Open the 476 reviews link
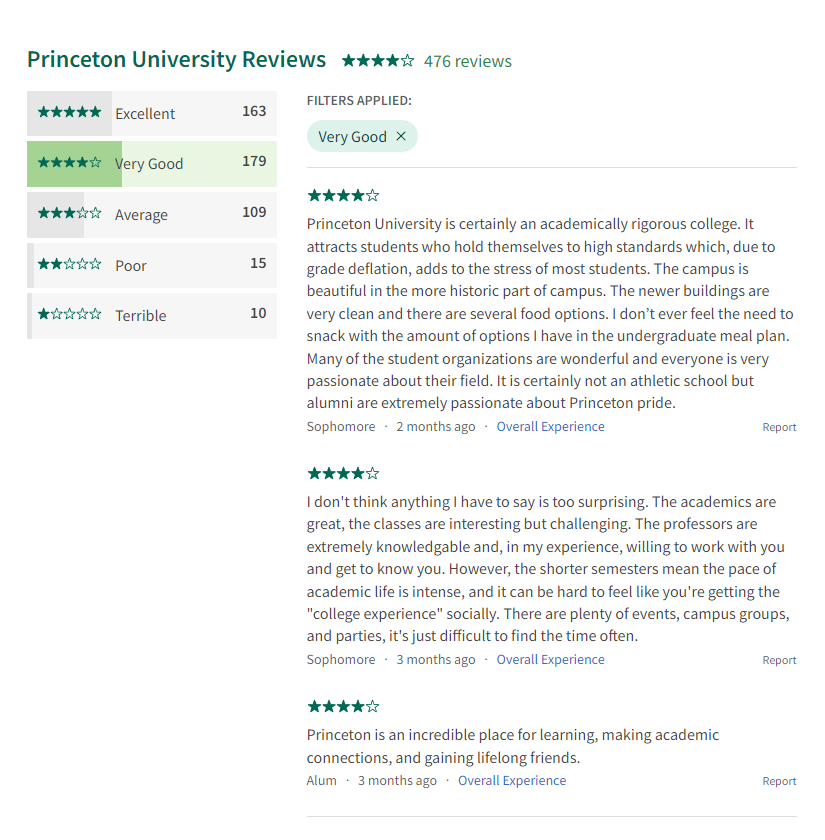Screen dimensions: 825x840 pyautogui.click(x=468, y=61)
